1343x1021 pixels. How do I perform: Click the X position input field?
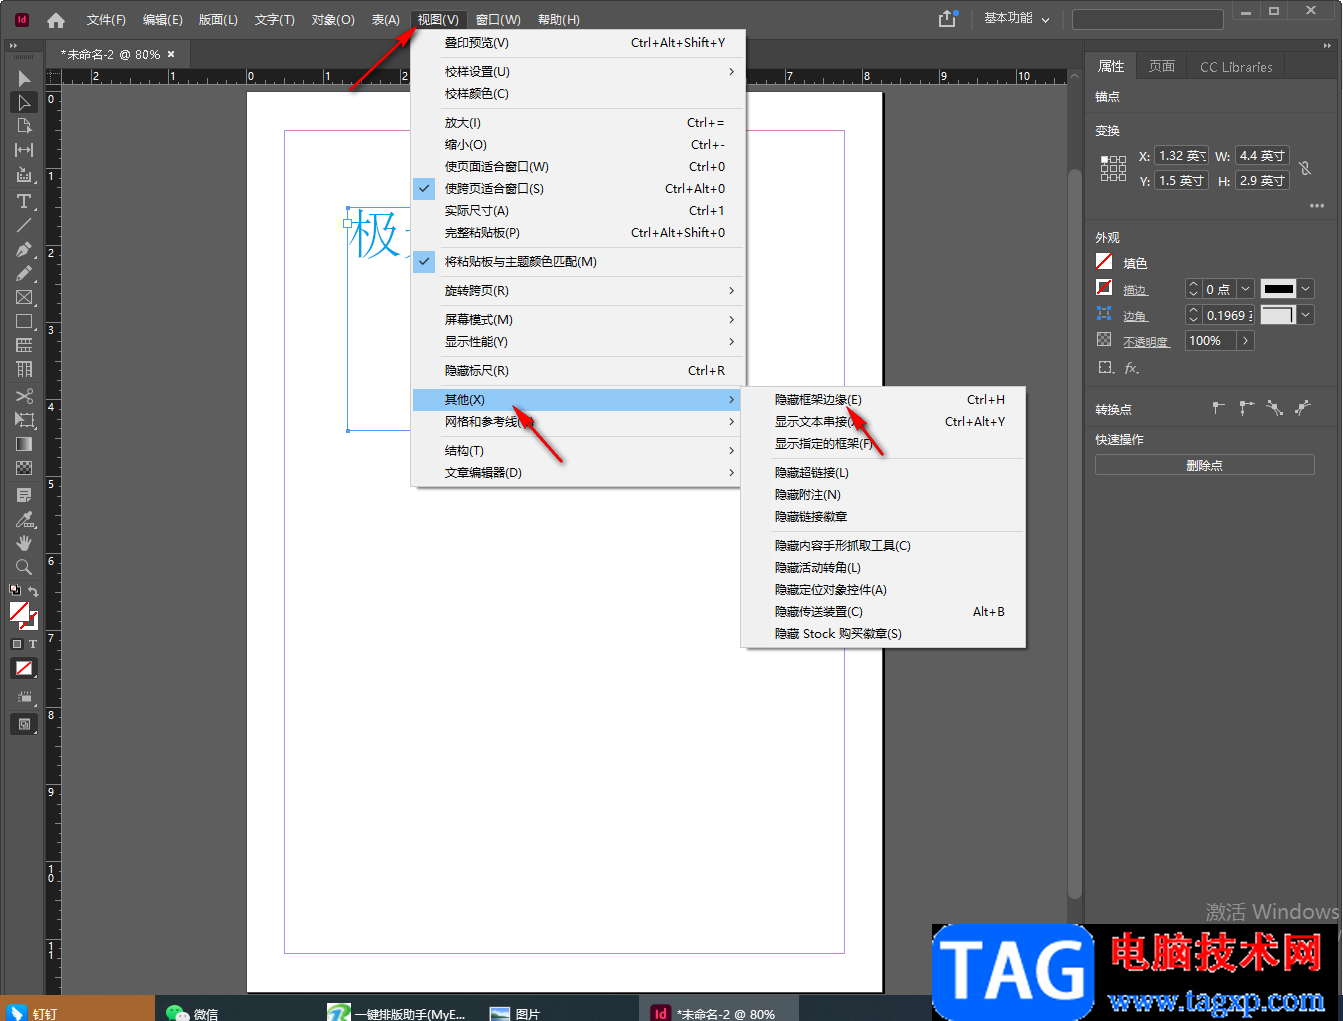1182,156
